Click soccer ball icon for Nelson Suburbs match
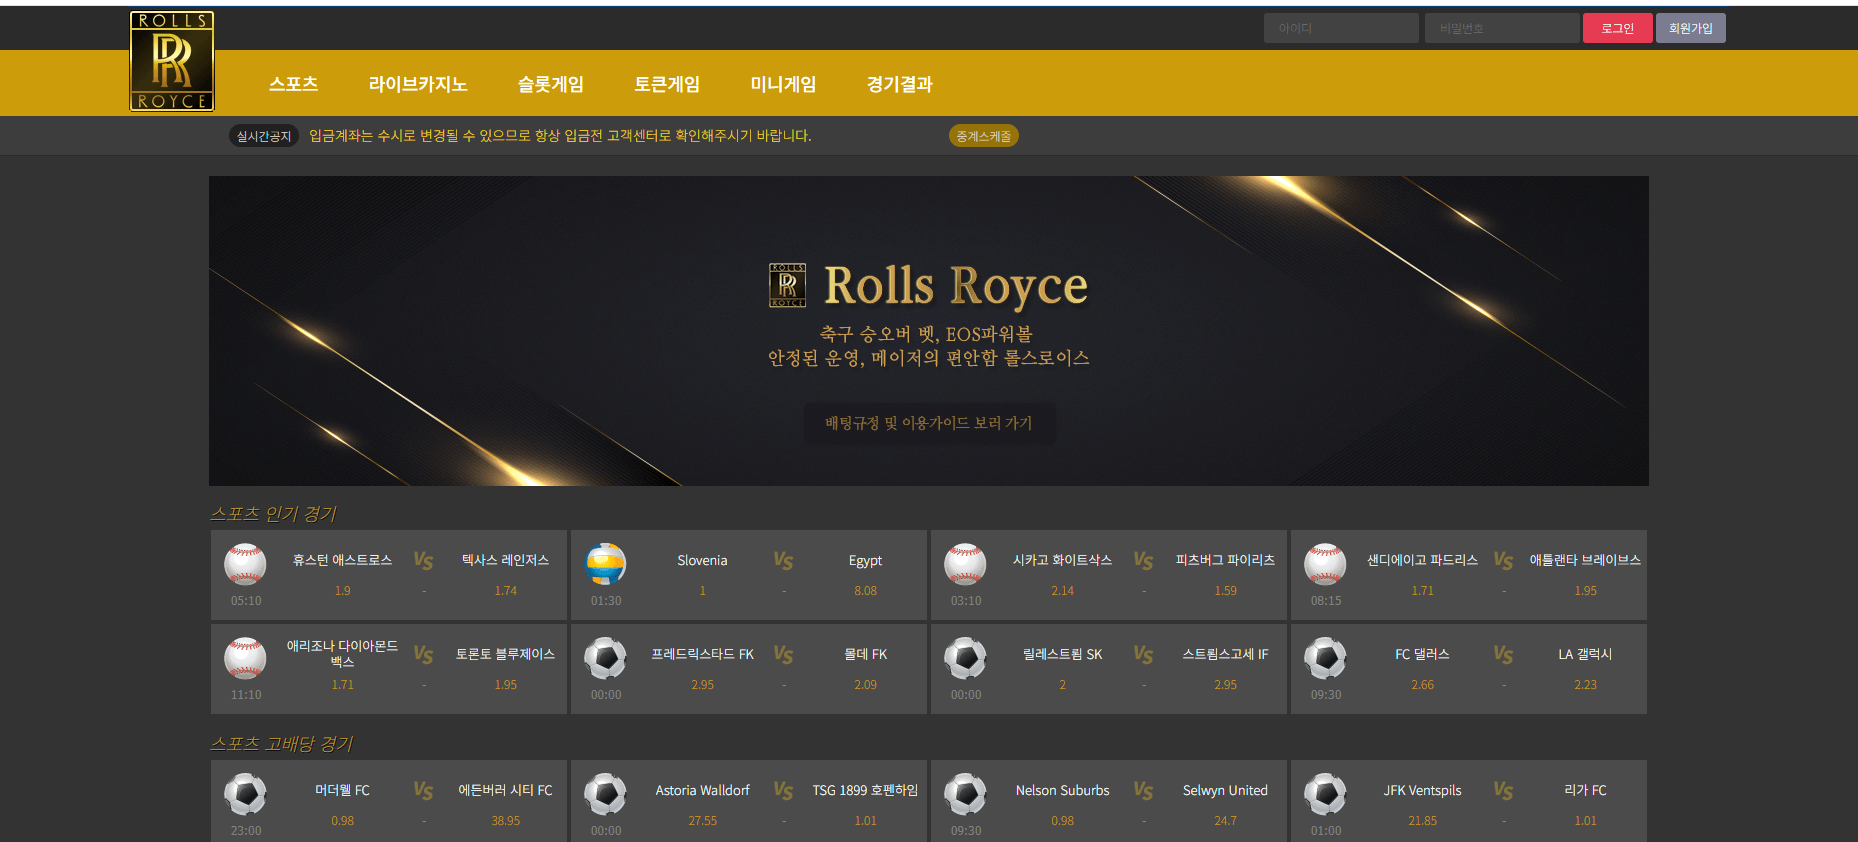1858x842 pixels. click(965, 795)
